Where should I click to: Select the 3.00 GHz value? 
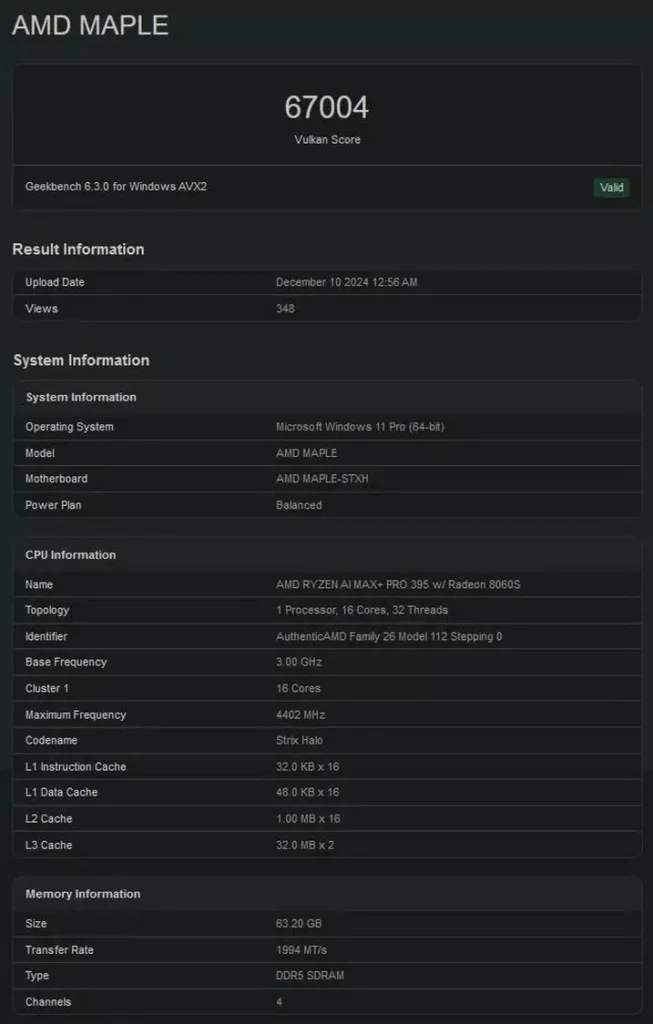(298, 662)
